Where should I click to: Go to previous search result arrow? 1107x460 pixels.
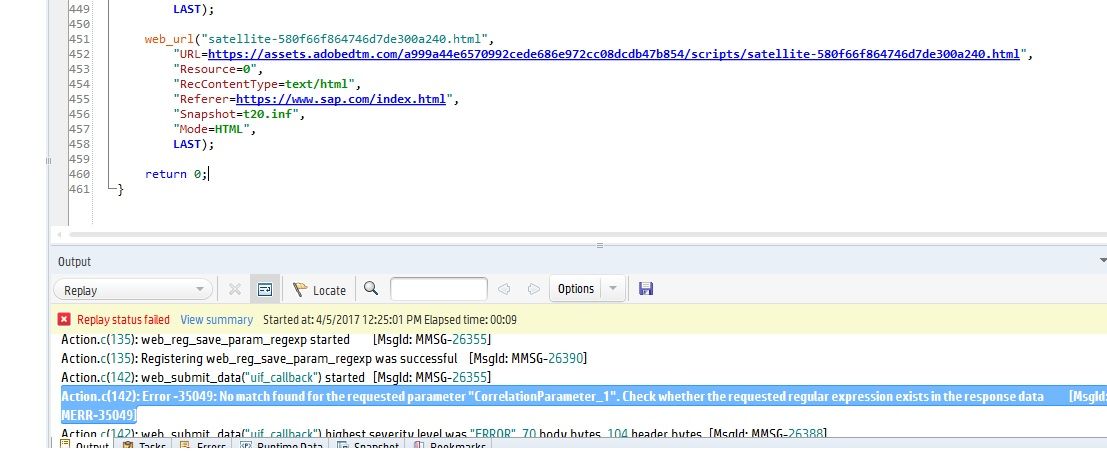coord(504,290)
